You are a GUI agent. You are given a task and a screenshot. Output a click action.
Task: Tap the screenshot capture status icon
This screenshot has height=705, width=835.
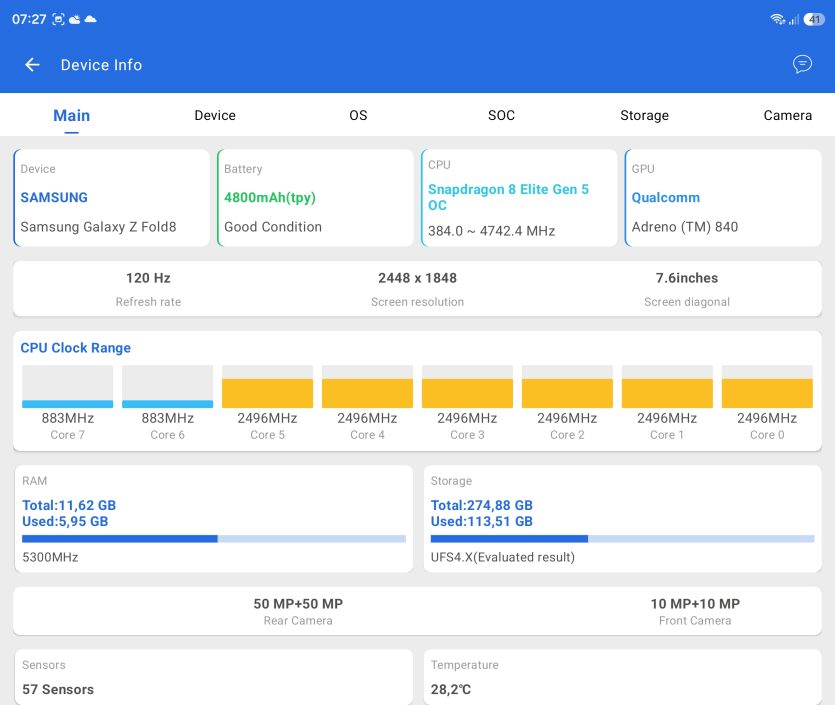tap(58, 19)
